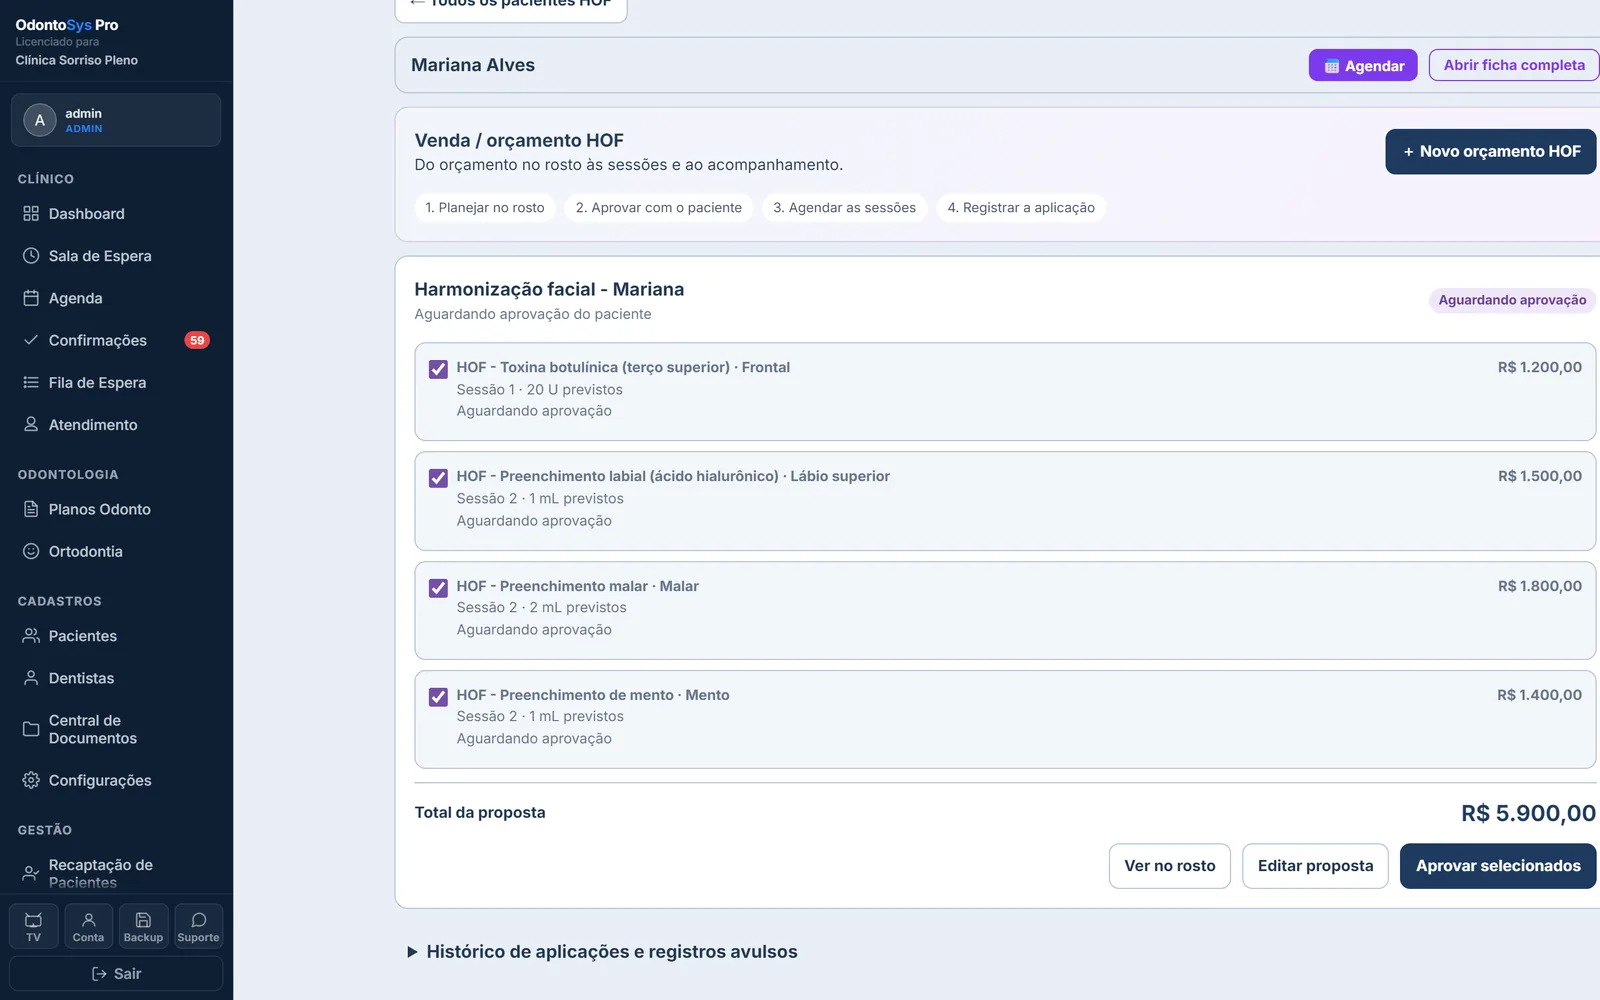Uncheck the Toxina botulínica Frontal item
Image resolution: width=1600 pixels, height=1000 pixels.
[438, 369]
